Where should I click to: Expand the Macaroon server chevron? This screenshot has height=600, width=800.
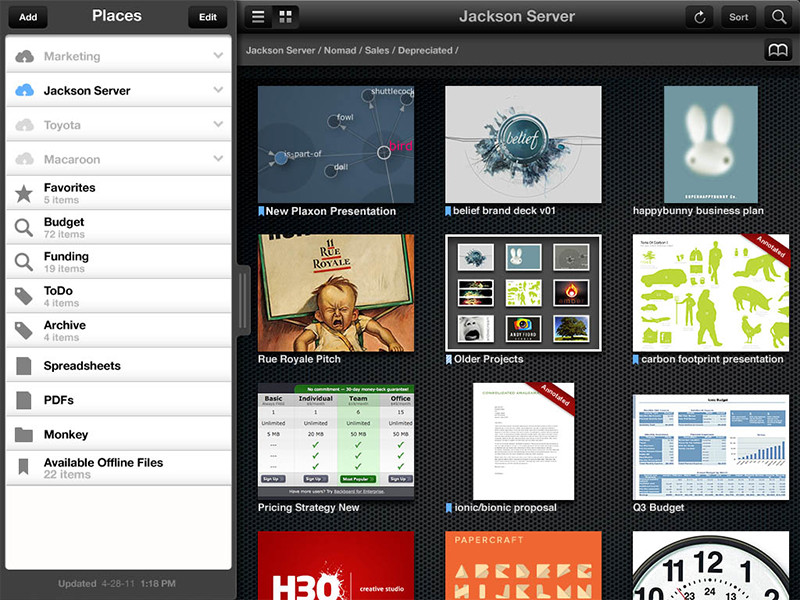(x=218, y=159)
